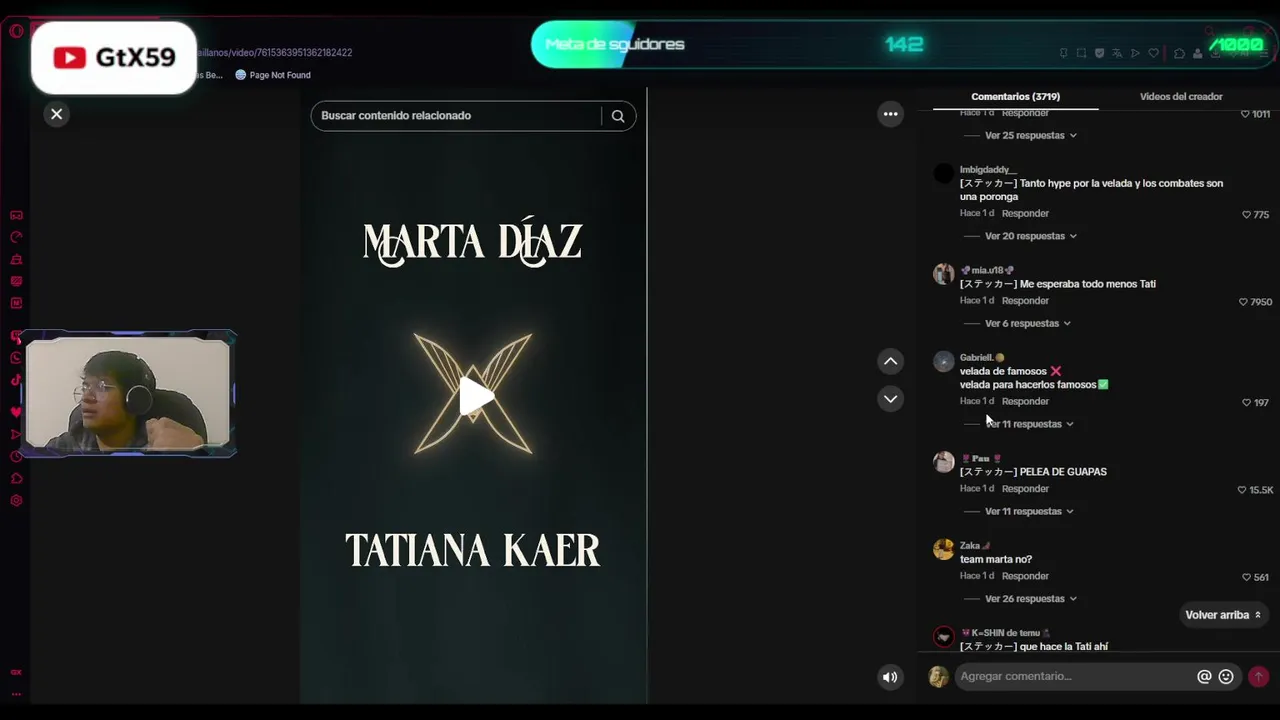Expand Ver 20 respuestas under Imbigdaddy's comment
This screenshot has width=1280, height=720.
tap(1031, 236)
